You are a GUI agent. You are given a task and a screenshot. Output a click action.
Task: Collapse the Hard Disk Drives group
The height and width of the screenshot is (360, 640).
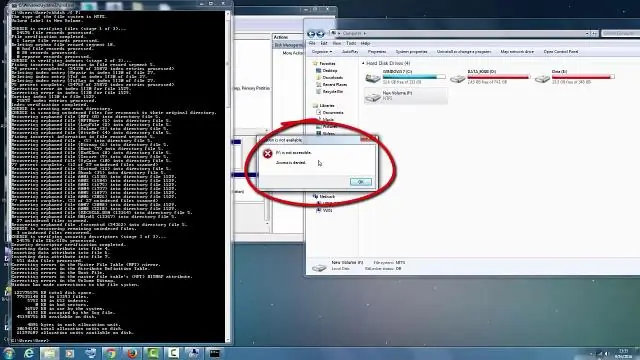click(x=363, y=63)
